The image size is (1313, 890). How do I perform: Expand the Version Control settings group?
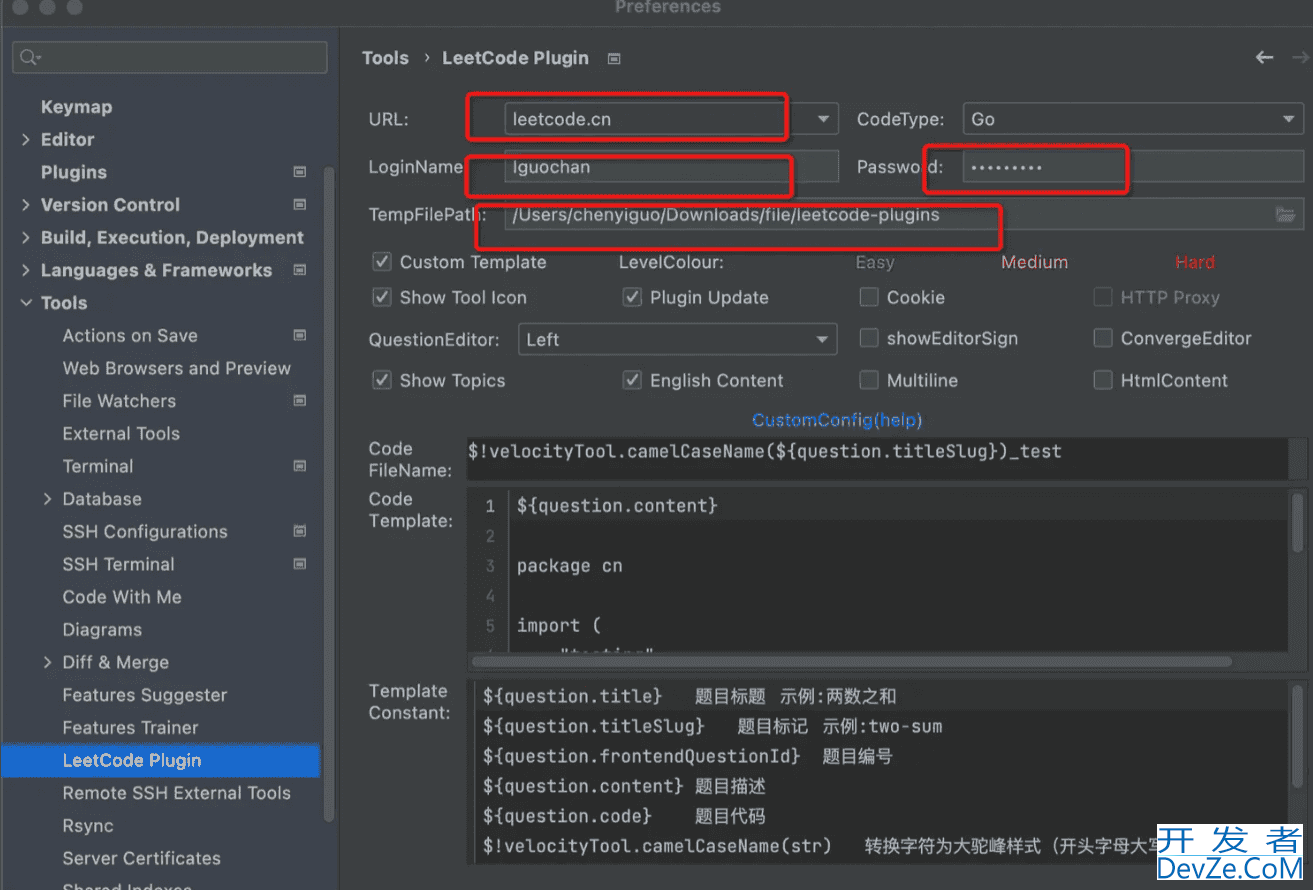tap(26, 205)
